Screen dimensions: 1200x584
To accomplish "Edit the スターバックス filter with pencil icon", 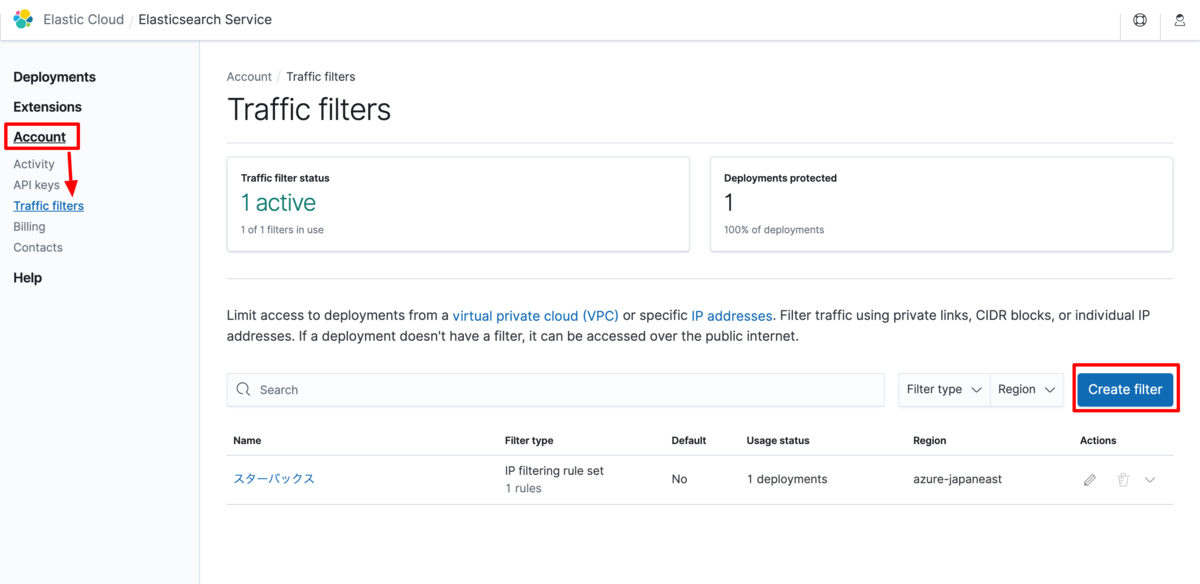I will 1090,480.
